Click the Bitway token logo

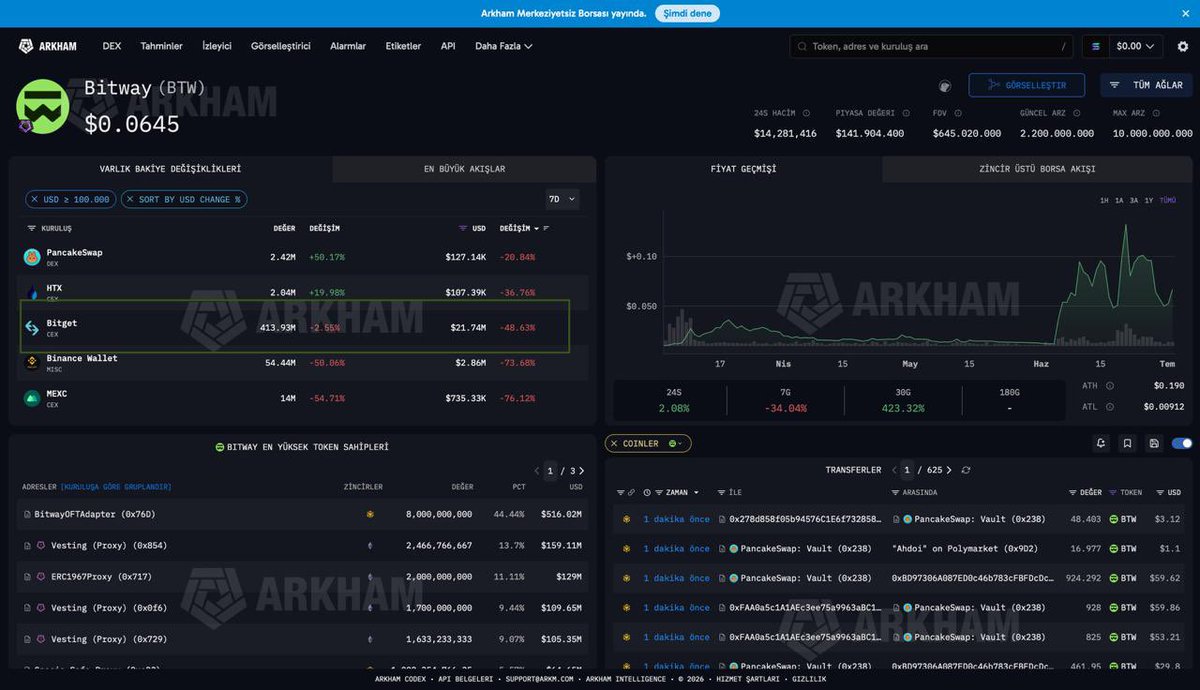coord(42,107)
